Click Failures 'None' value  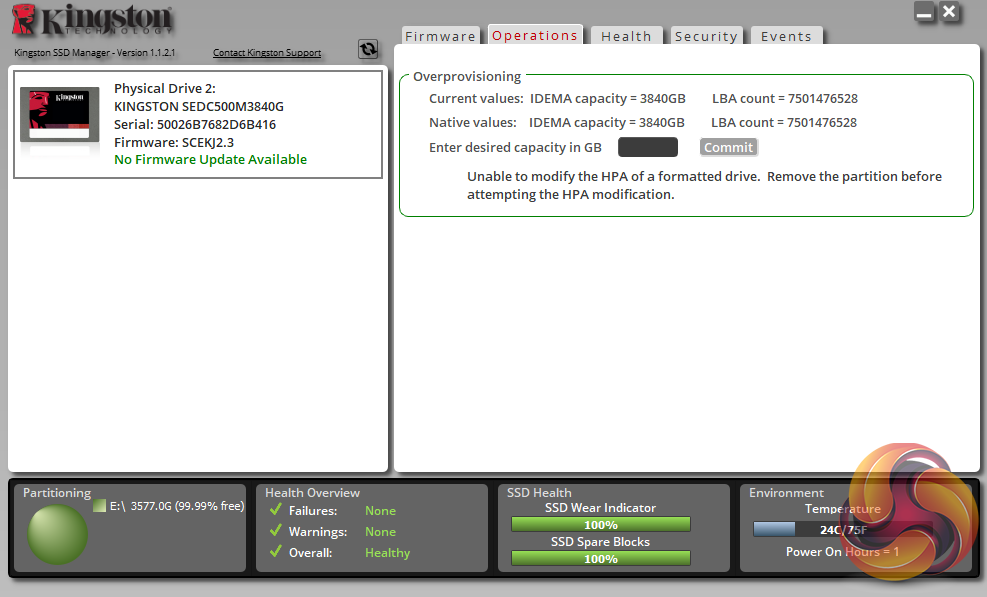pos(380,511)
